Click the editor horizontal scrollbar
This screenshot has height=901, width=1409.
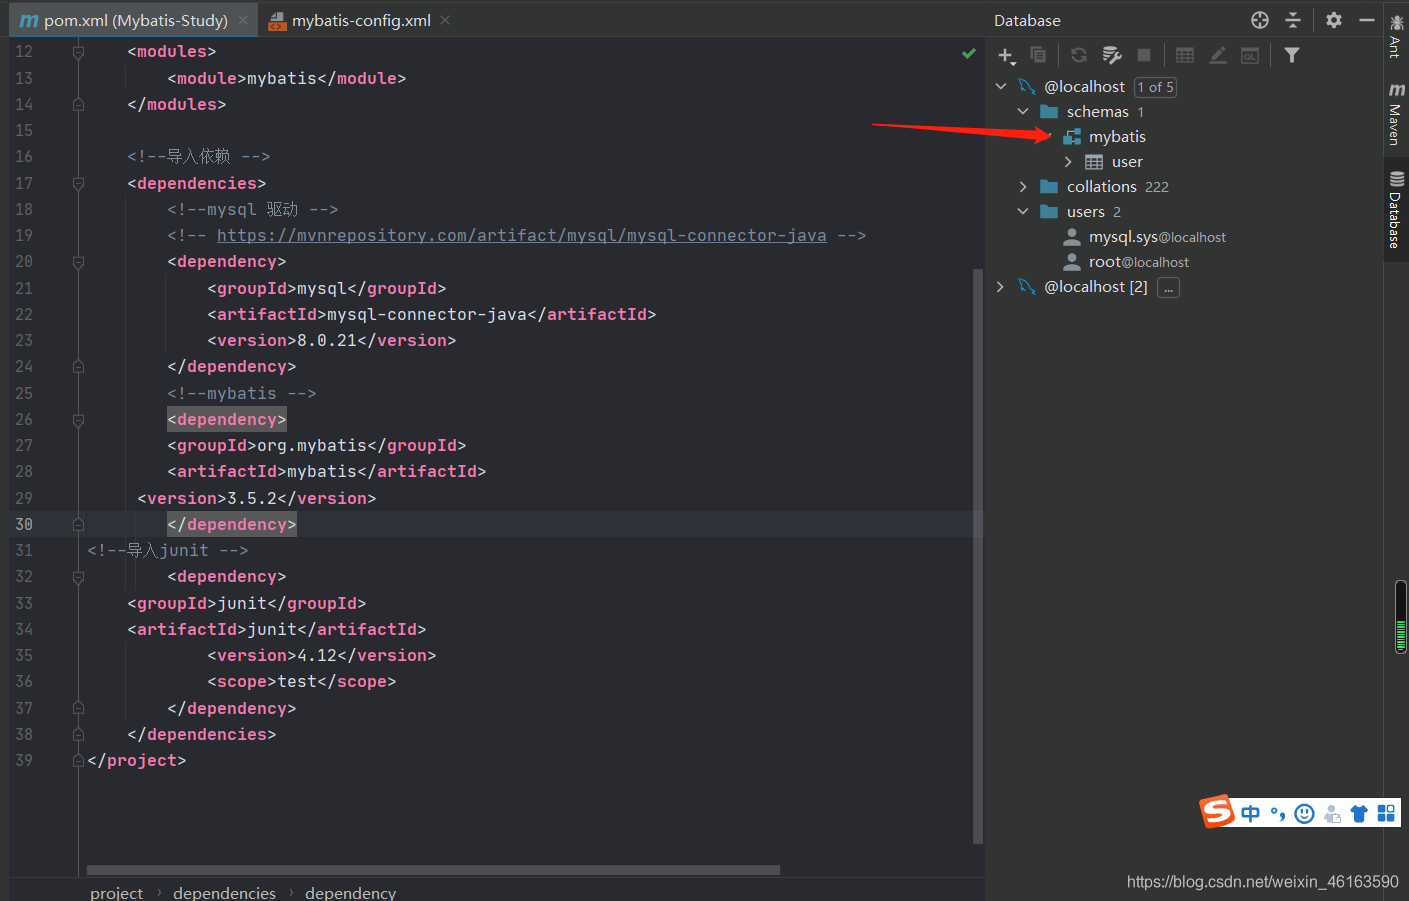coord(433,870)
